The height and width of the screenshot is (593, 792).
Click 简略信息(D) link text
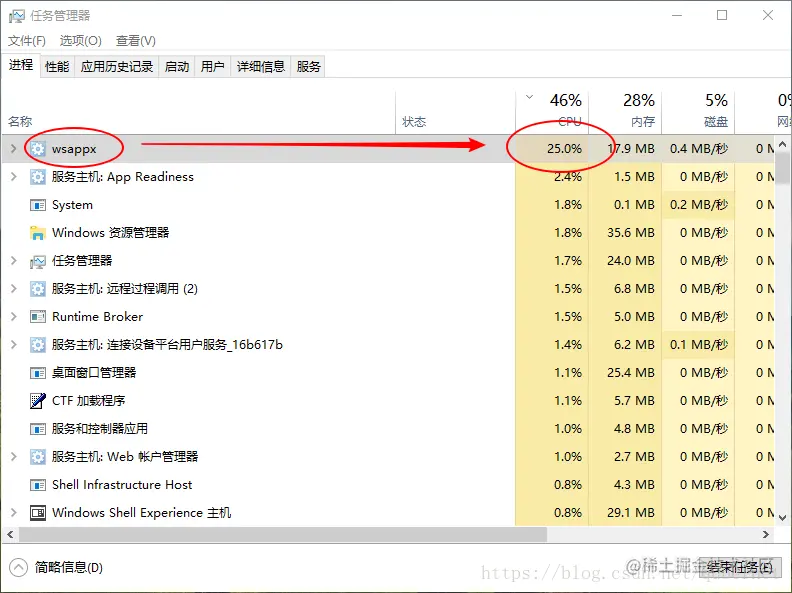(x=69, y=567)
